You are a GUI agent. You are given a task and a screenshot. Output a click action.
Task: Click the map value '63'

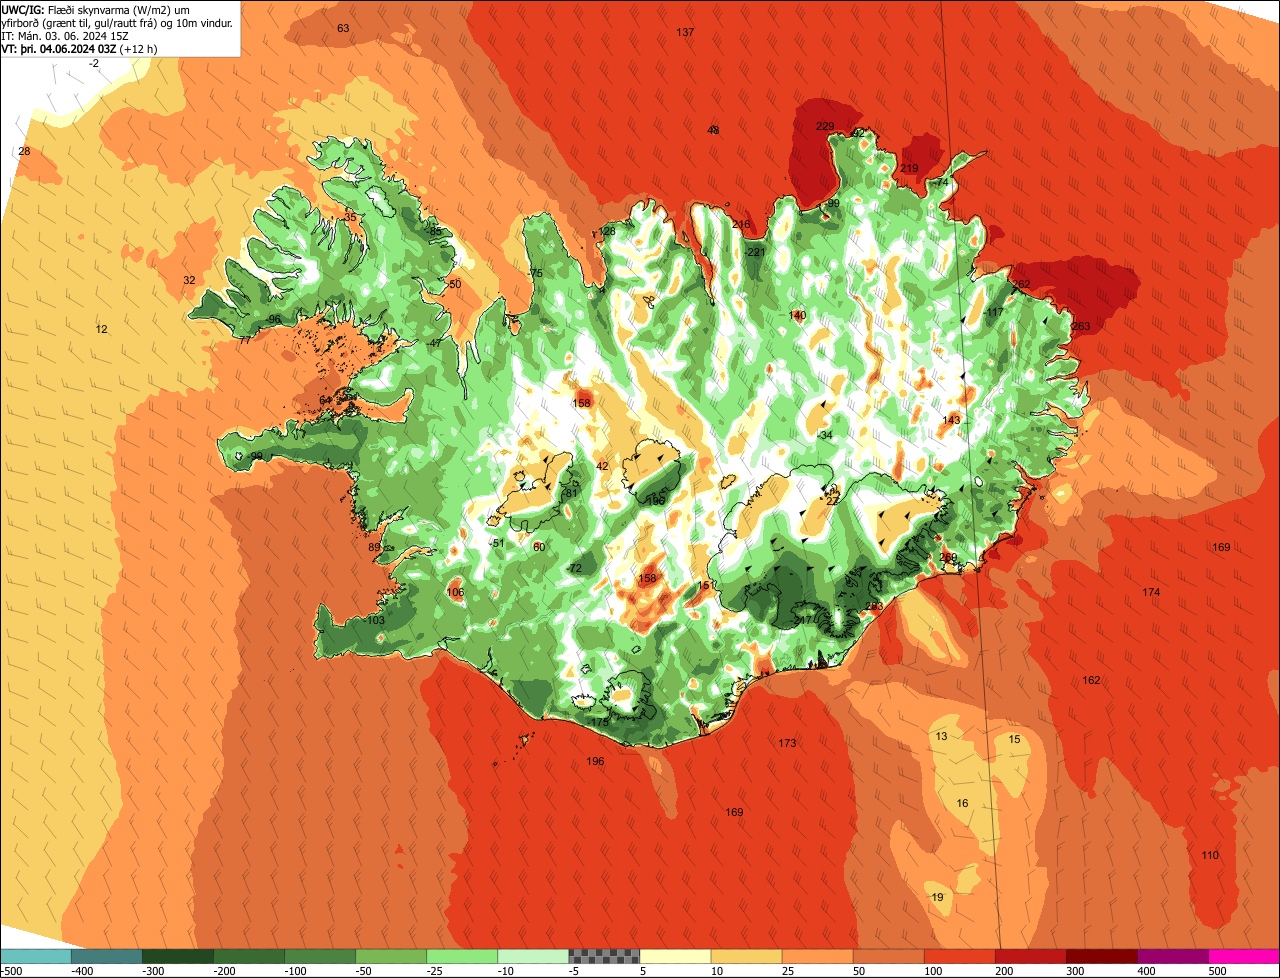tap(343, 28)
